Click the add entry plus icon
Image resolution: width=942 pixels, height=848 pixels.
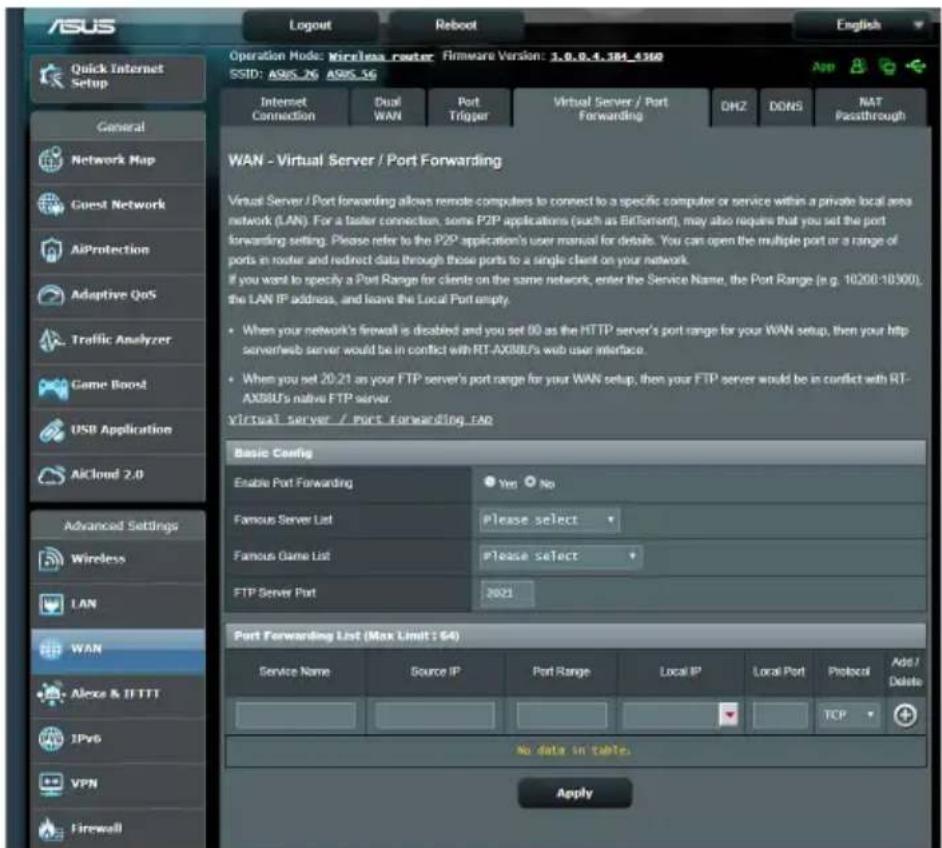(905, 715)
